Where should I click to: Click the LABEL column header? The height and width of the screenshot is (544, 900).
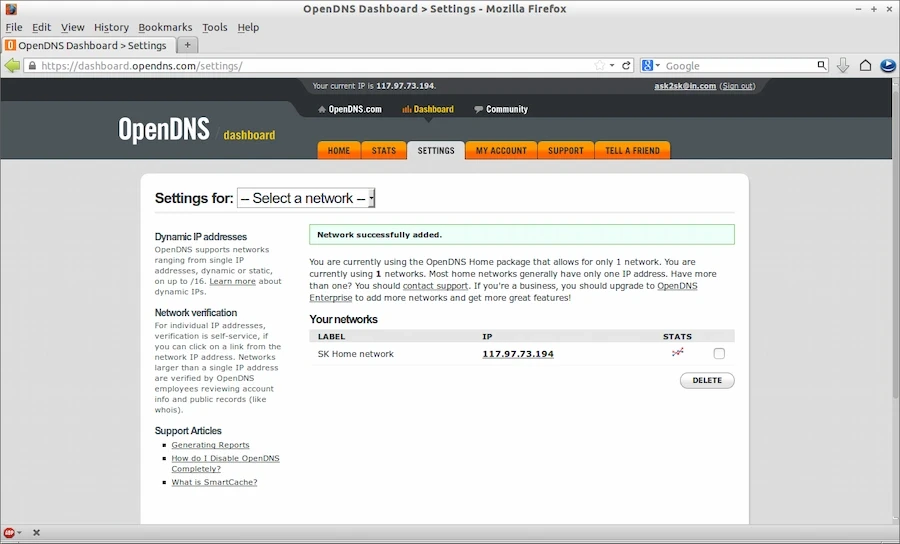point(332,337)
